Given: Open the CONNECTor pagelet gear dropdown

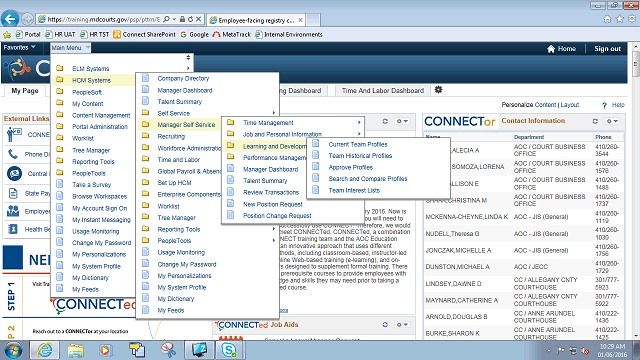Looking at the screenshot, I should pyautogui.click(x=612, y=121).
